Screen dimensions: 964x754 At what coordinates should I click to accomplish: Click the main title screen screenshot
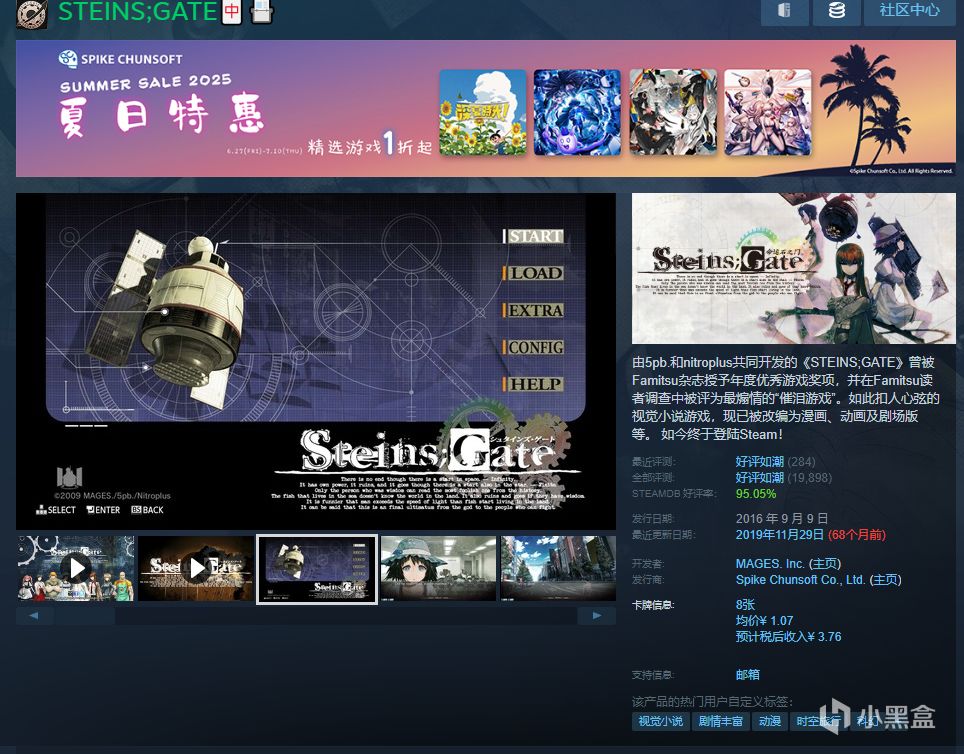click(x=316, y=361)
